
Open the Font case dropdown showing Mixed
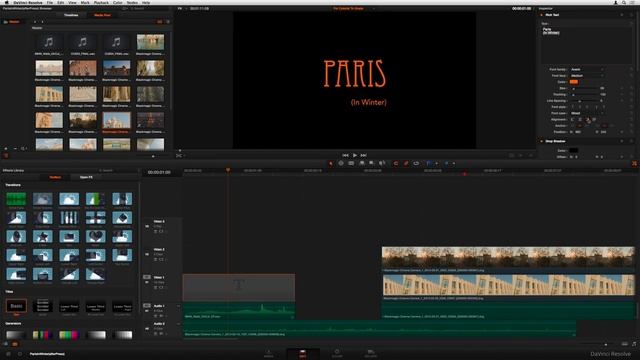[x=587, y=113]
